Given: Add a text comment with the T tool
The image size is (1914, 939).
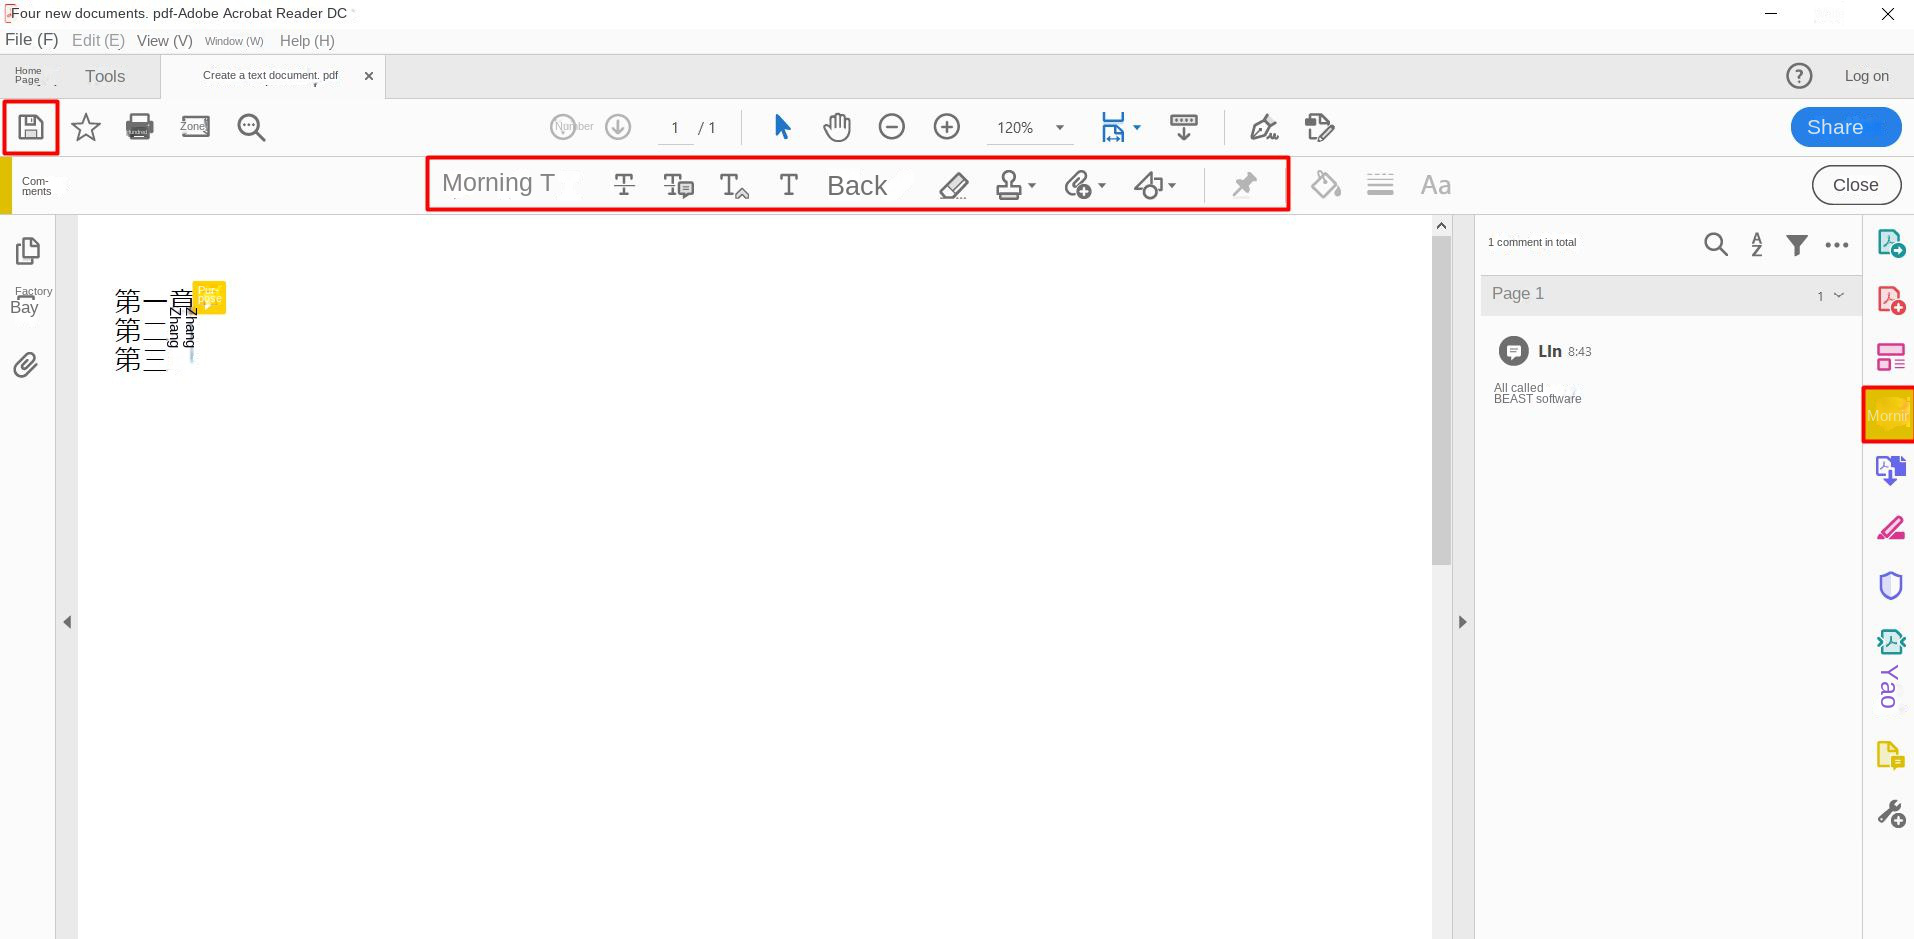Looking at the screenshot, I should coord(788,185).
